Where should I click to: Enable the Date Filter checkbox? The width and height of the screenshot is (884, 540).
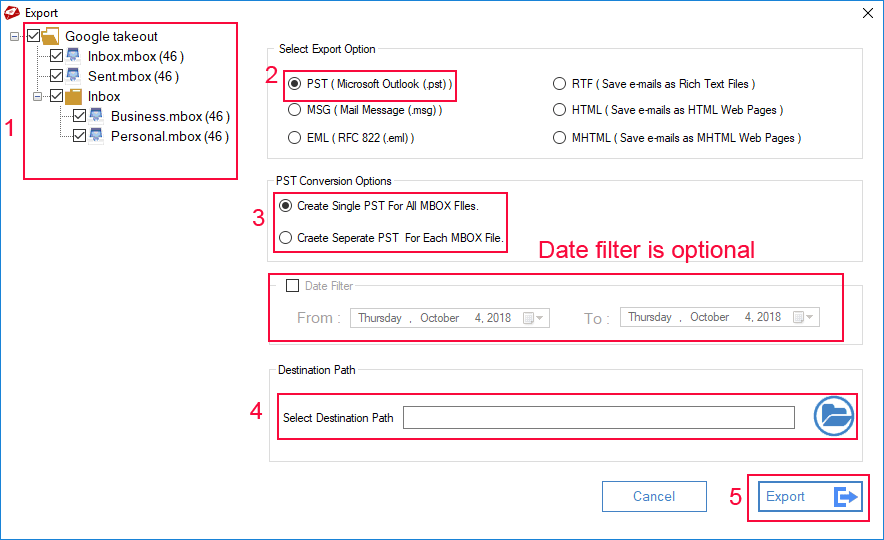(x=292, y=286)
